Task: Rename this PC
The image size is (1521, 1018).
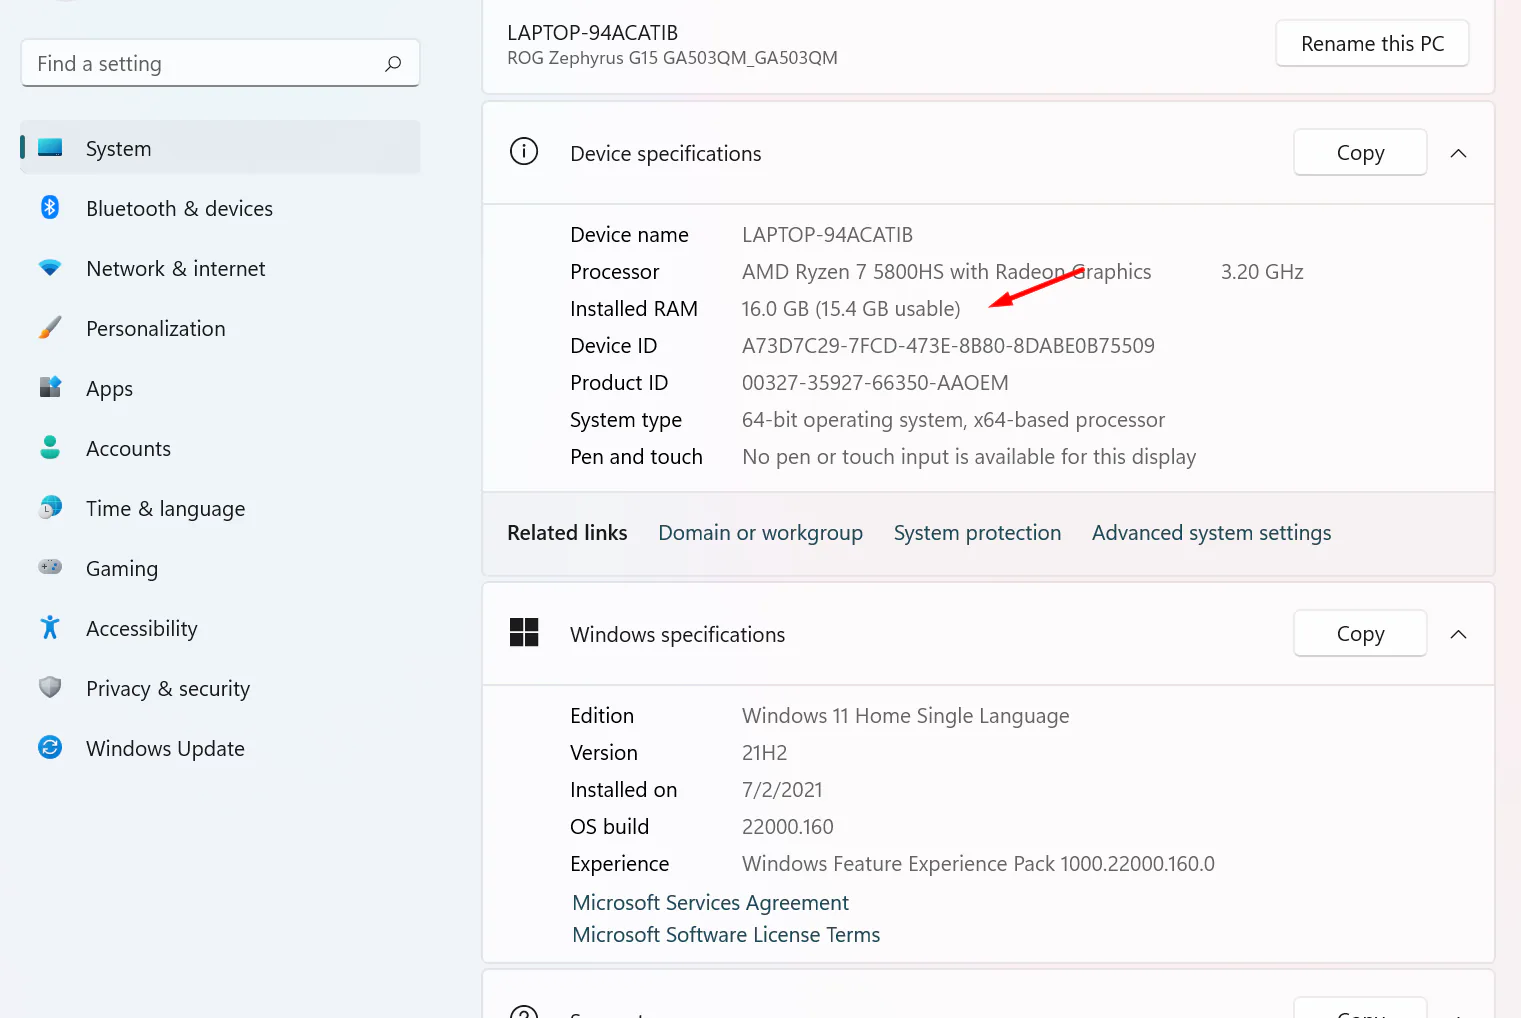Action: point(1372,44)
